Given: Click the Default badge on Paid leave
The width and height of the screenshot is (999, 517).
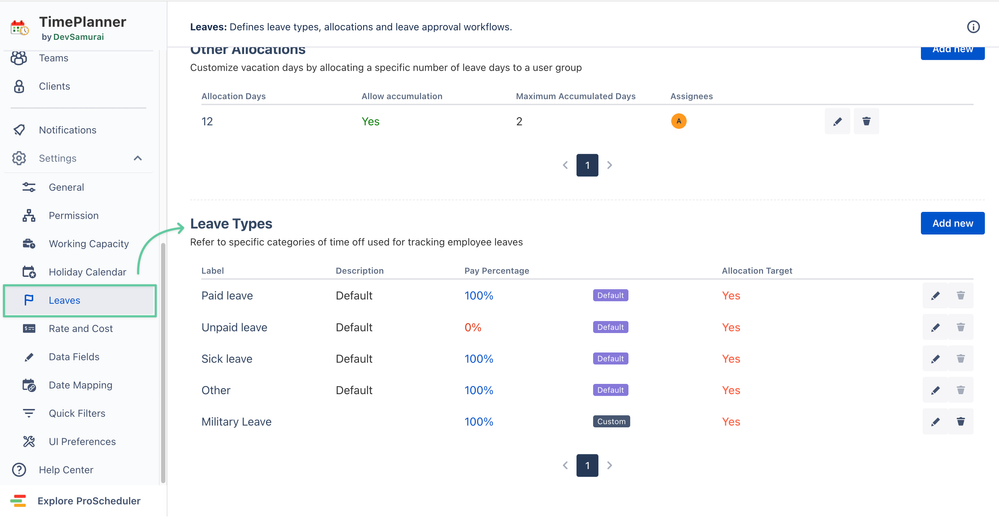Looking at the screenshot, I should 610,296.
